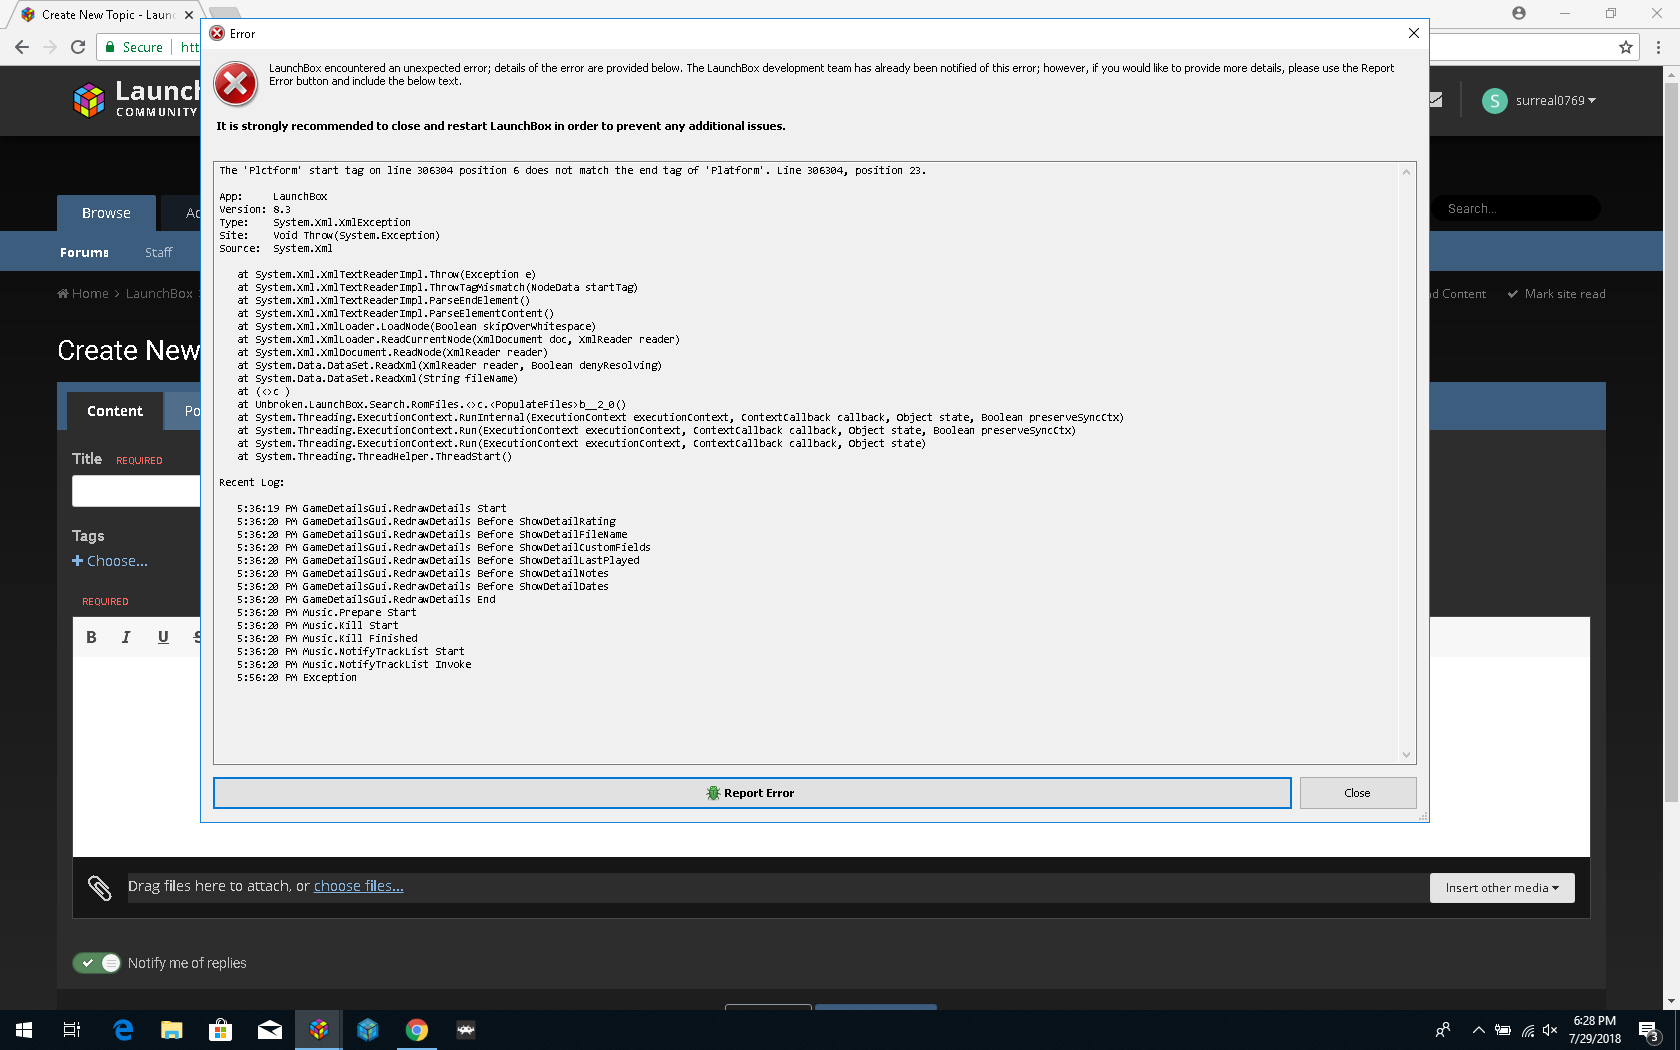This screenshot has width=1680, height=1050.
Task: Dismiss error window with X button
Action: point(1413,33)
